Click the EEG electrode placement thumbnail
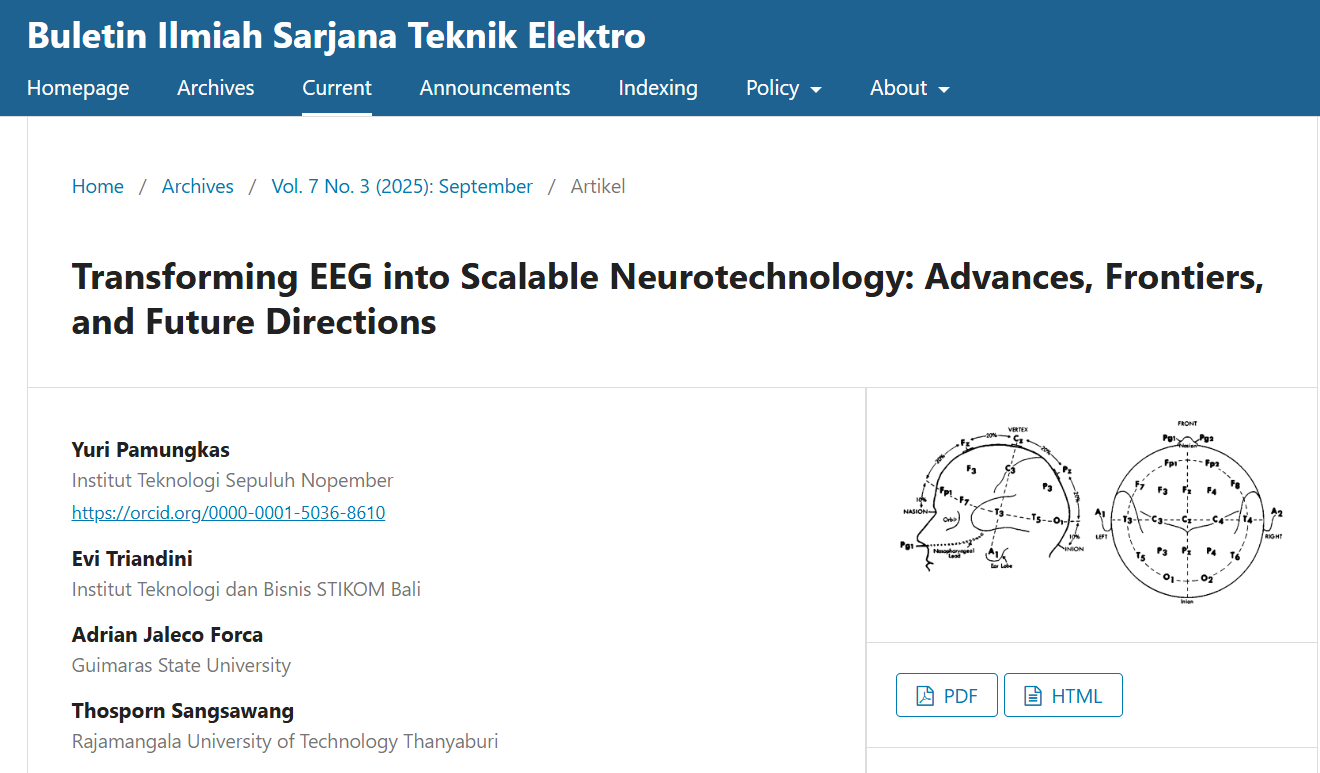 click(x=1091, y=512)
